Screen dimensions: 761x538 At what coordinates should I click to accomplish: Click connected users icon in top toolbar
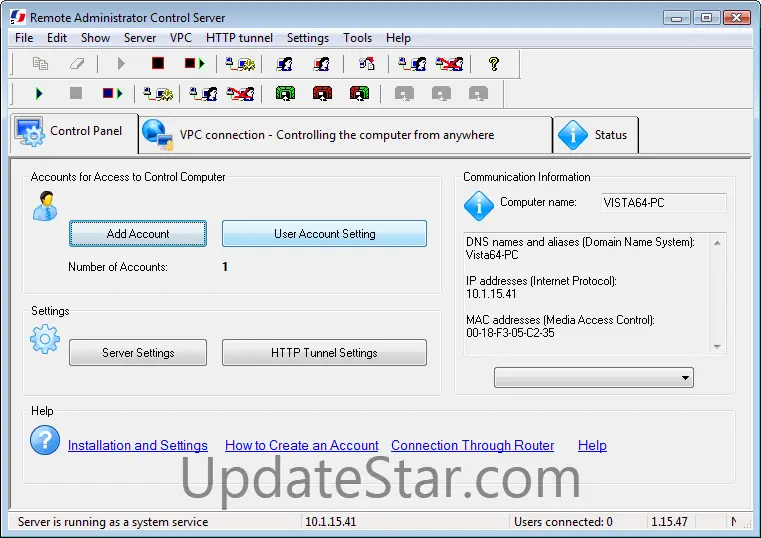tap(412, 64)
